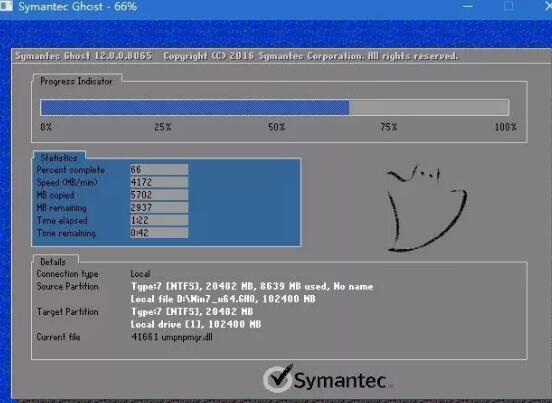Click the 'Time remaining' label
The width and height of the screenshot is (552, 403).
coord(66,233)
